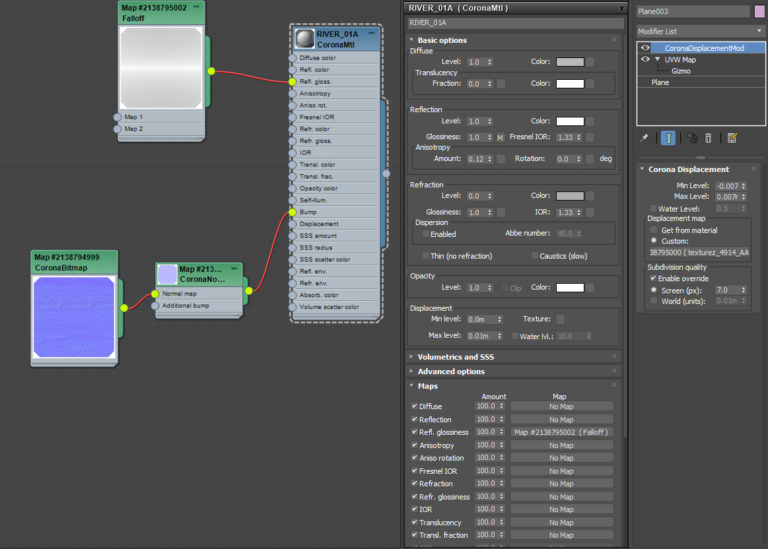Open the Modifier List dropdown

(x=700, y=32)
